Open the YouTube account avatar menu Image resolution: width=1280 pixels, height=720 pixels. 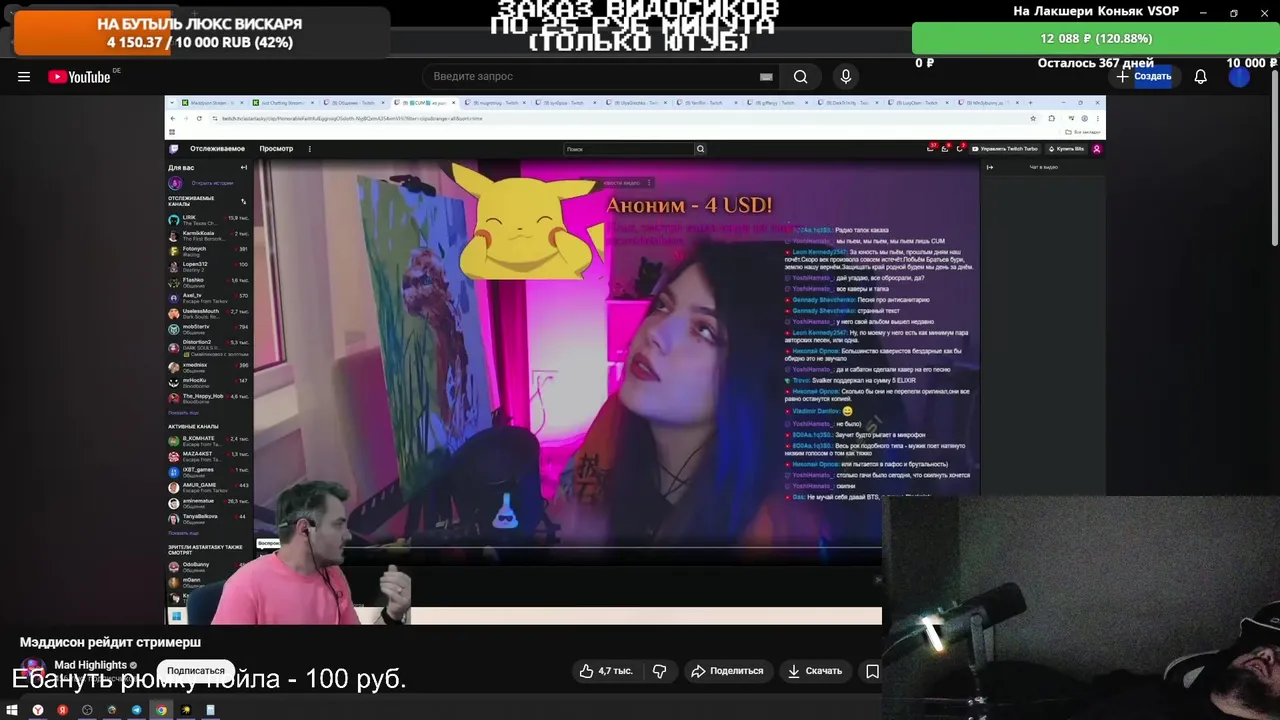pyautogui.click(x=1240, y=77)
